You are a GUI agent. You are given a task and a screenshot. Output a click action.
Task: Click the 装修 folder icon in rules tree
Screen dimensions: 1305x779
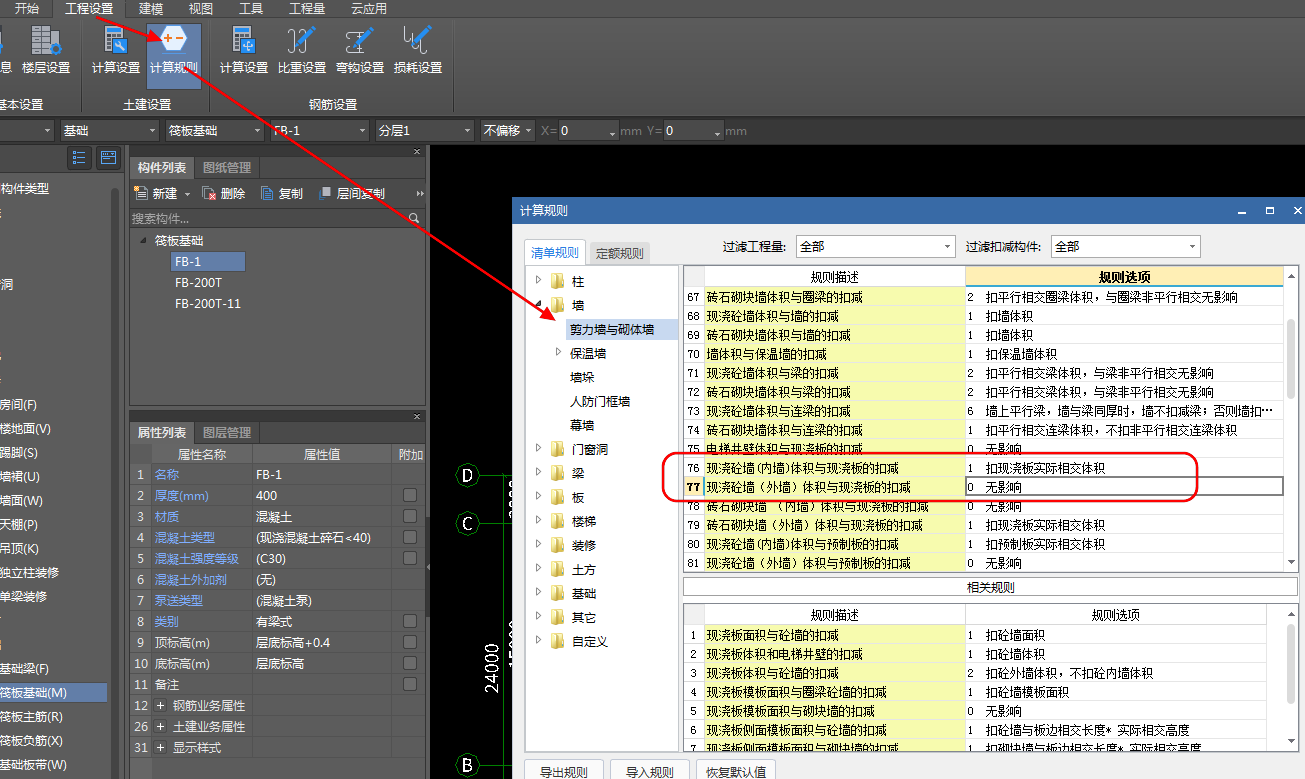coord(558,545)
